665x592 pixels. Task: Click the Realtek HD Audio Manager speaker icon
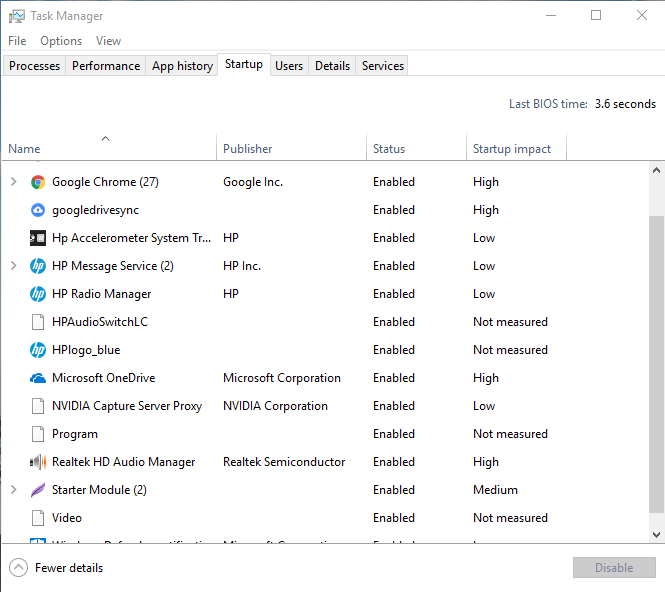38,462
